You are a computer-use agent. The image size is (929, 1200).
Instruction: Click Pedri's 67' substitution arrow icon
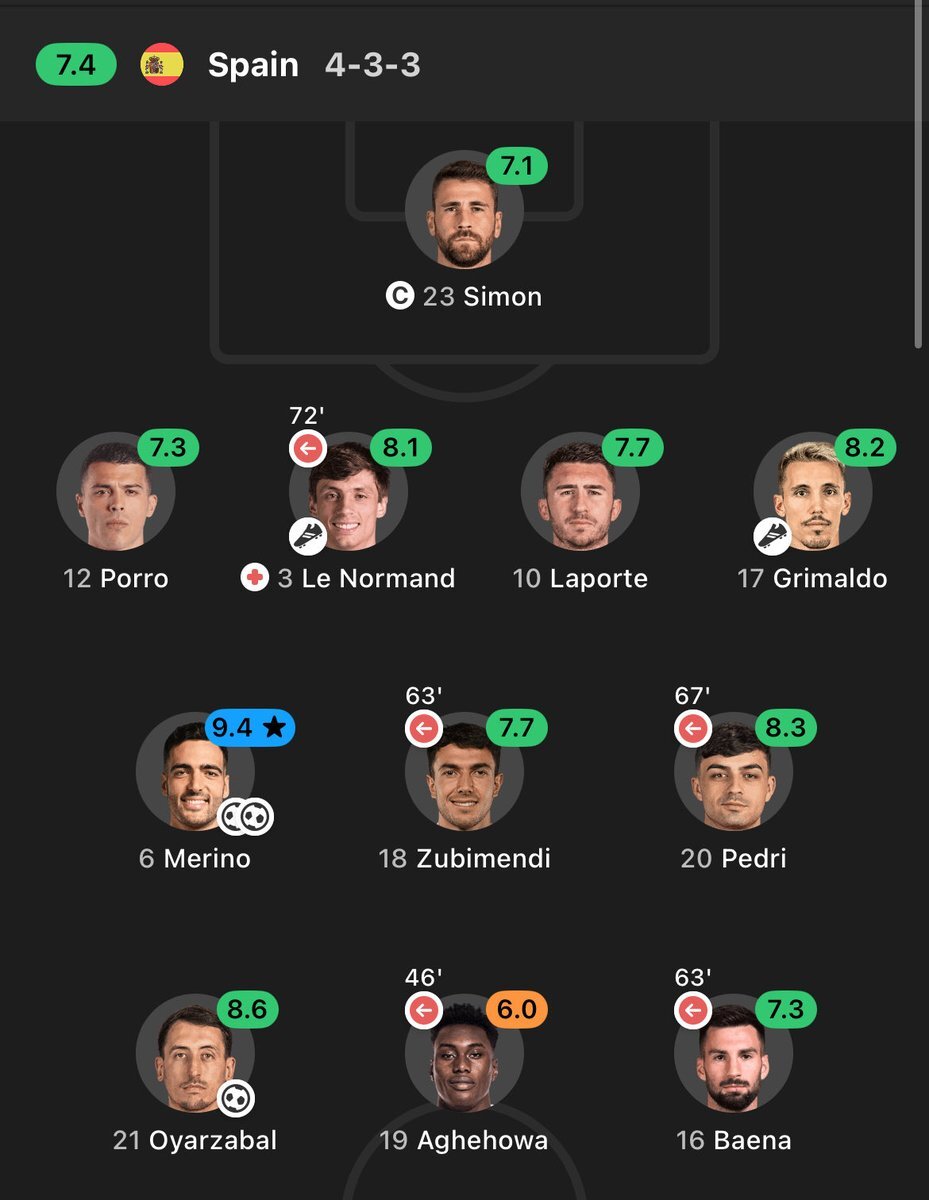693,728
